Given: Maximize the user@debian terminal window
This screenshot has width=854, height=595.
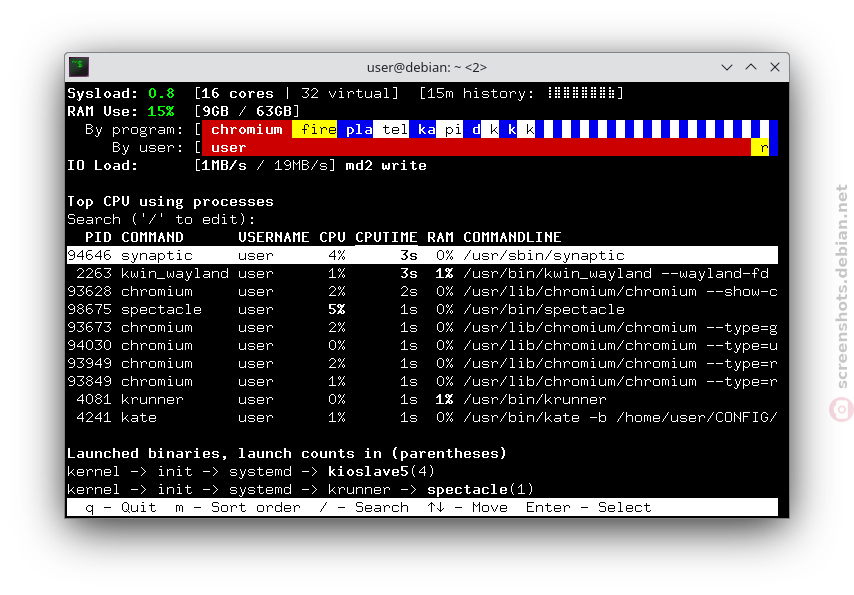Looking at the screenshot, I should [751, 67].
